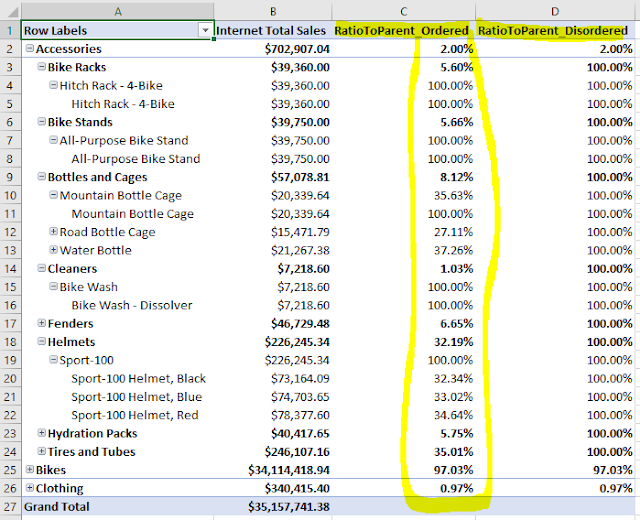Collapse the Sport-100 model row

(x=53, y=360)
